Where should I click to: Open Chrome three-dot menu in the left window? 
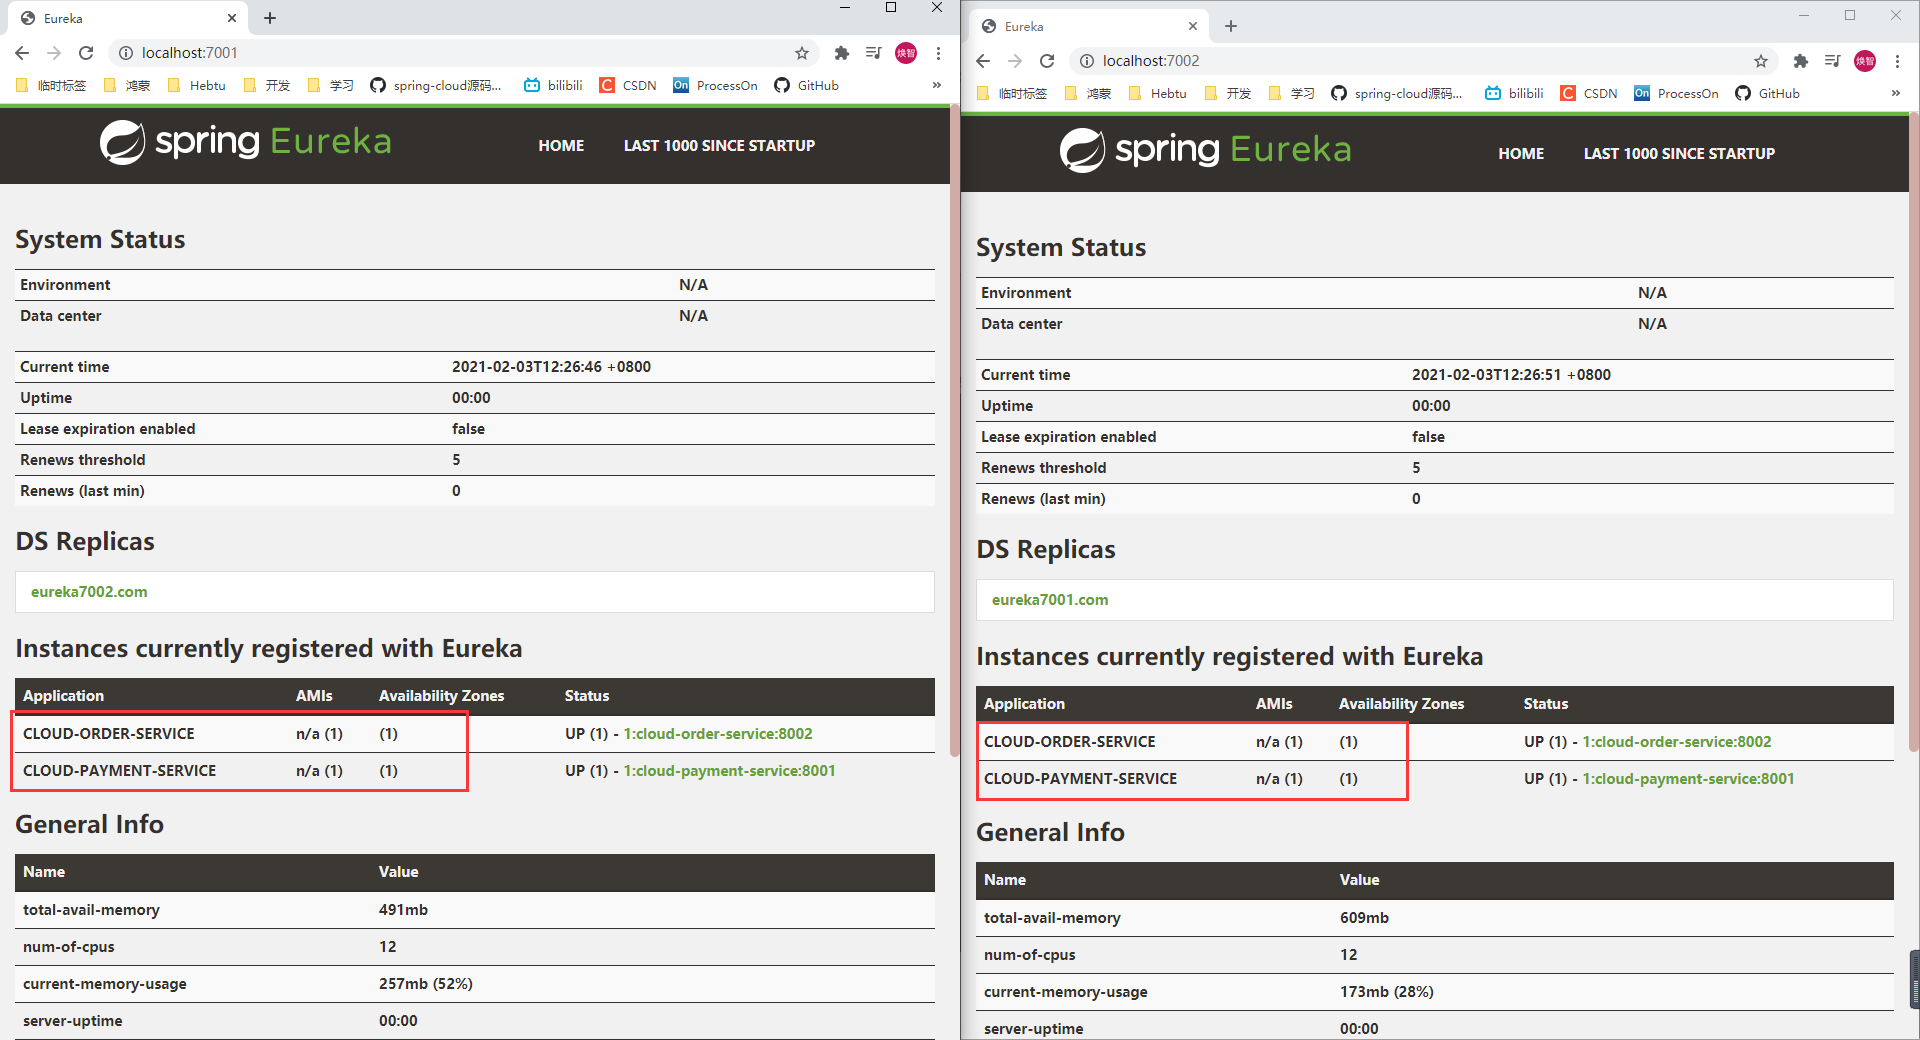(938, 53)
